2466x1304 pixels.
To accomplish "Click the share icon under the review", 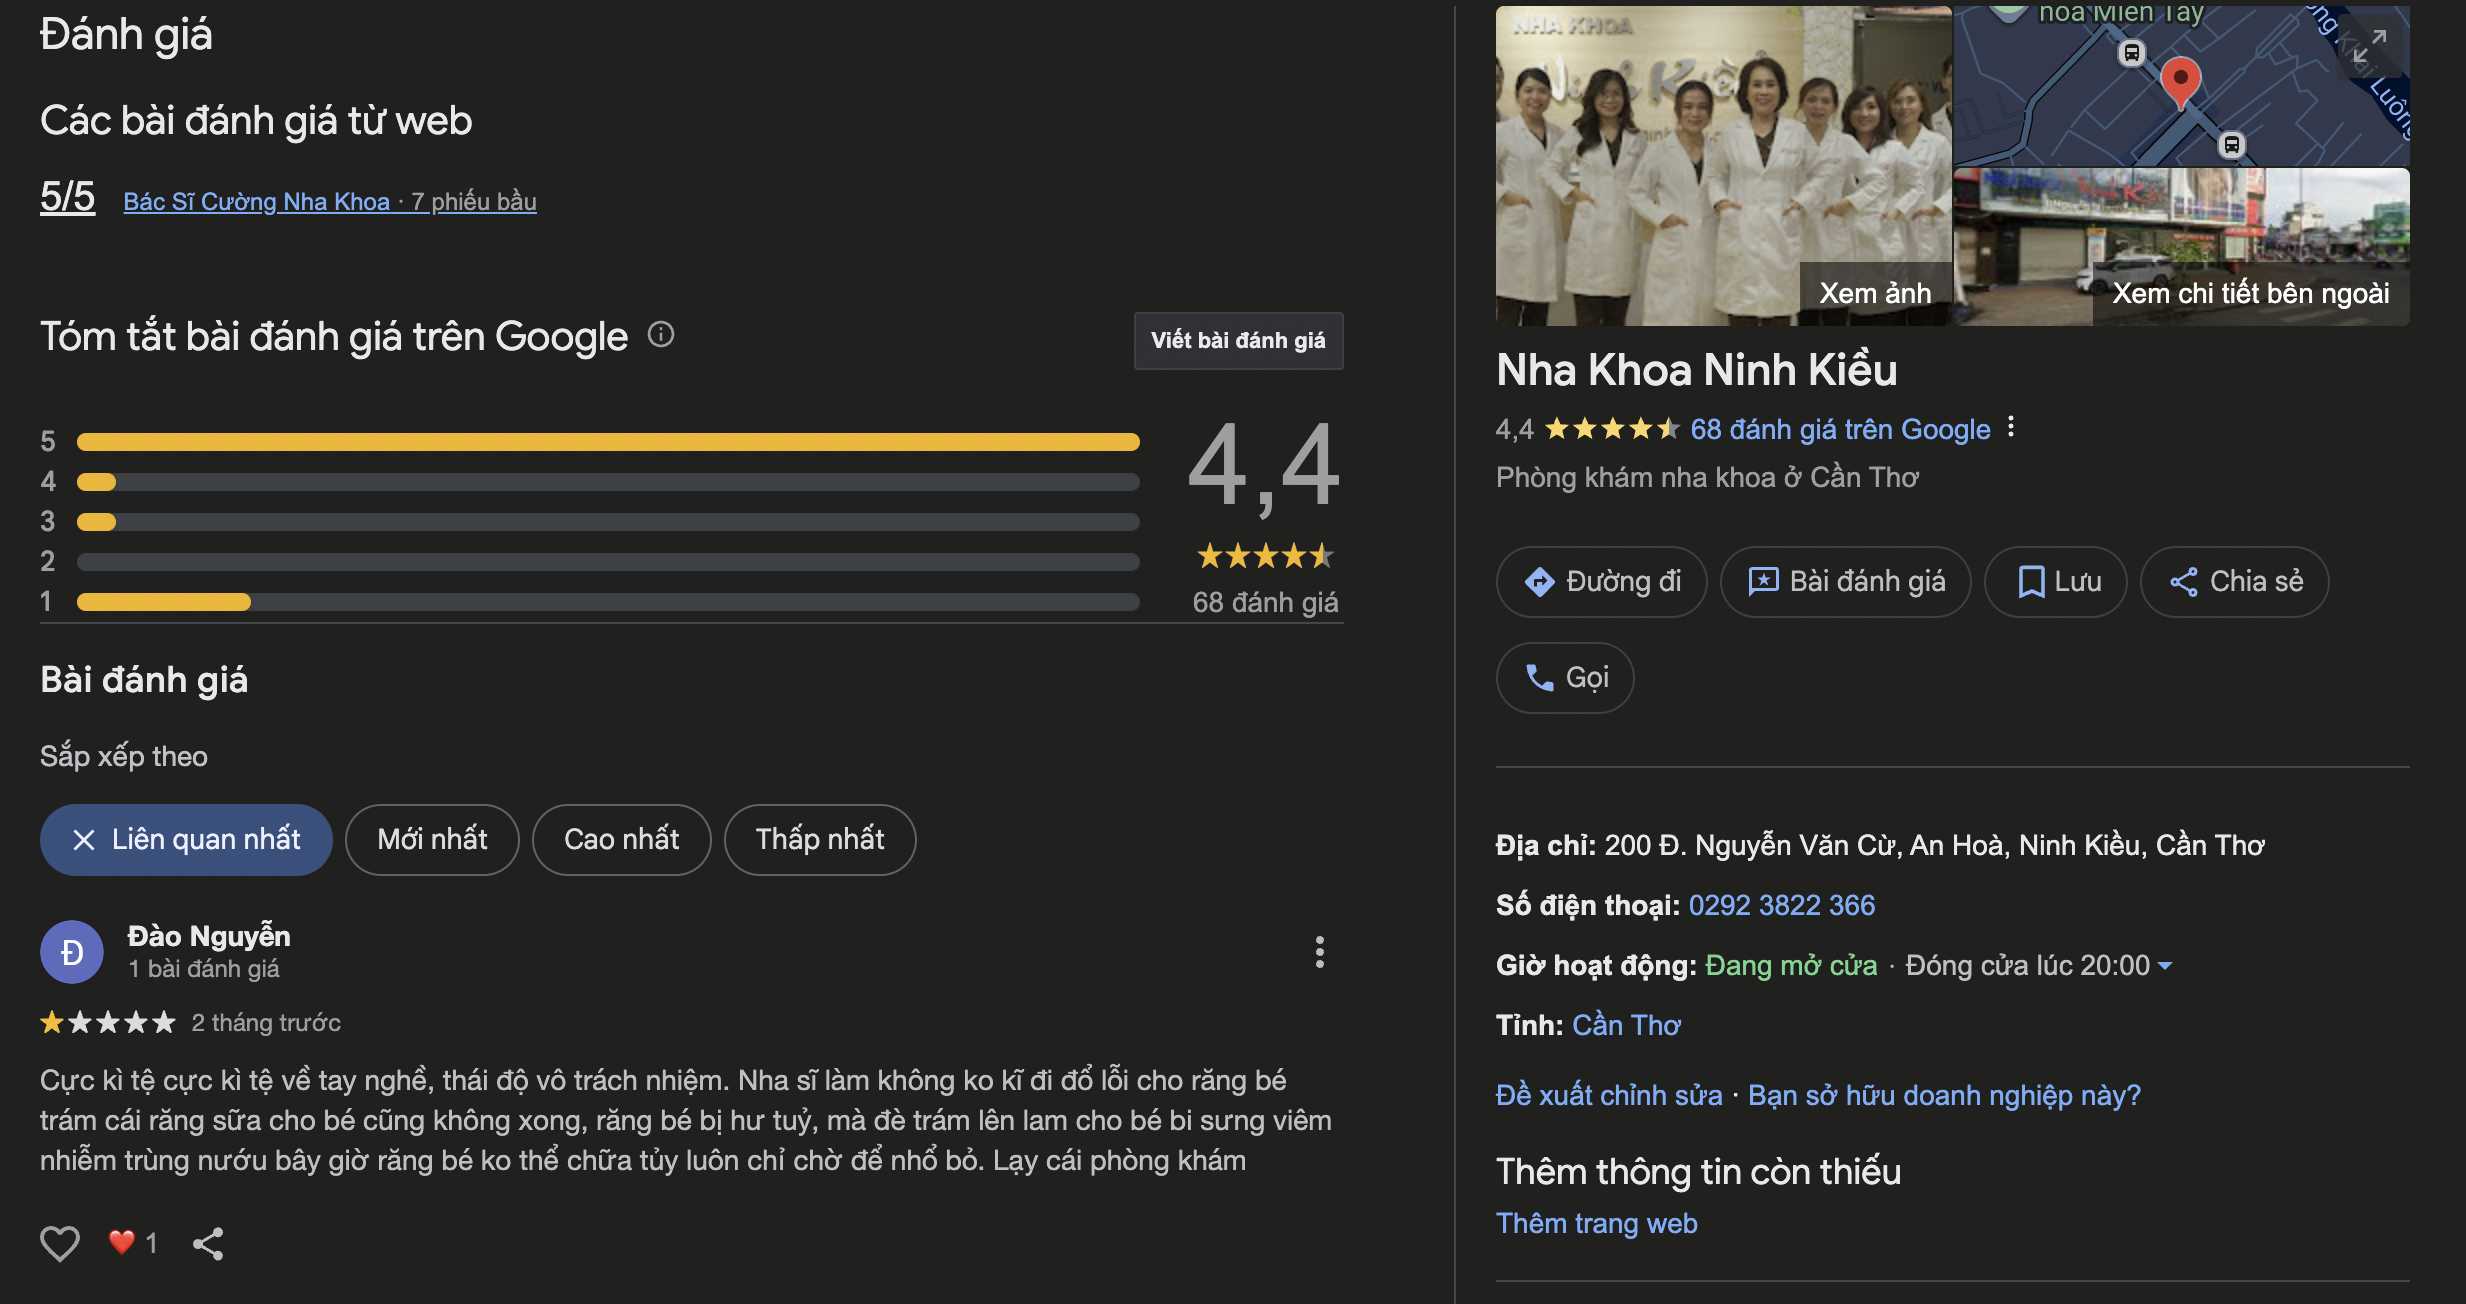I will click(x=208, y=1243).
